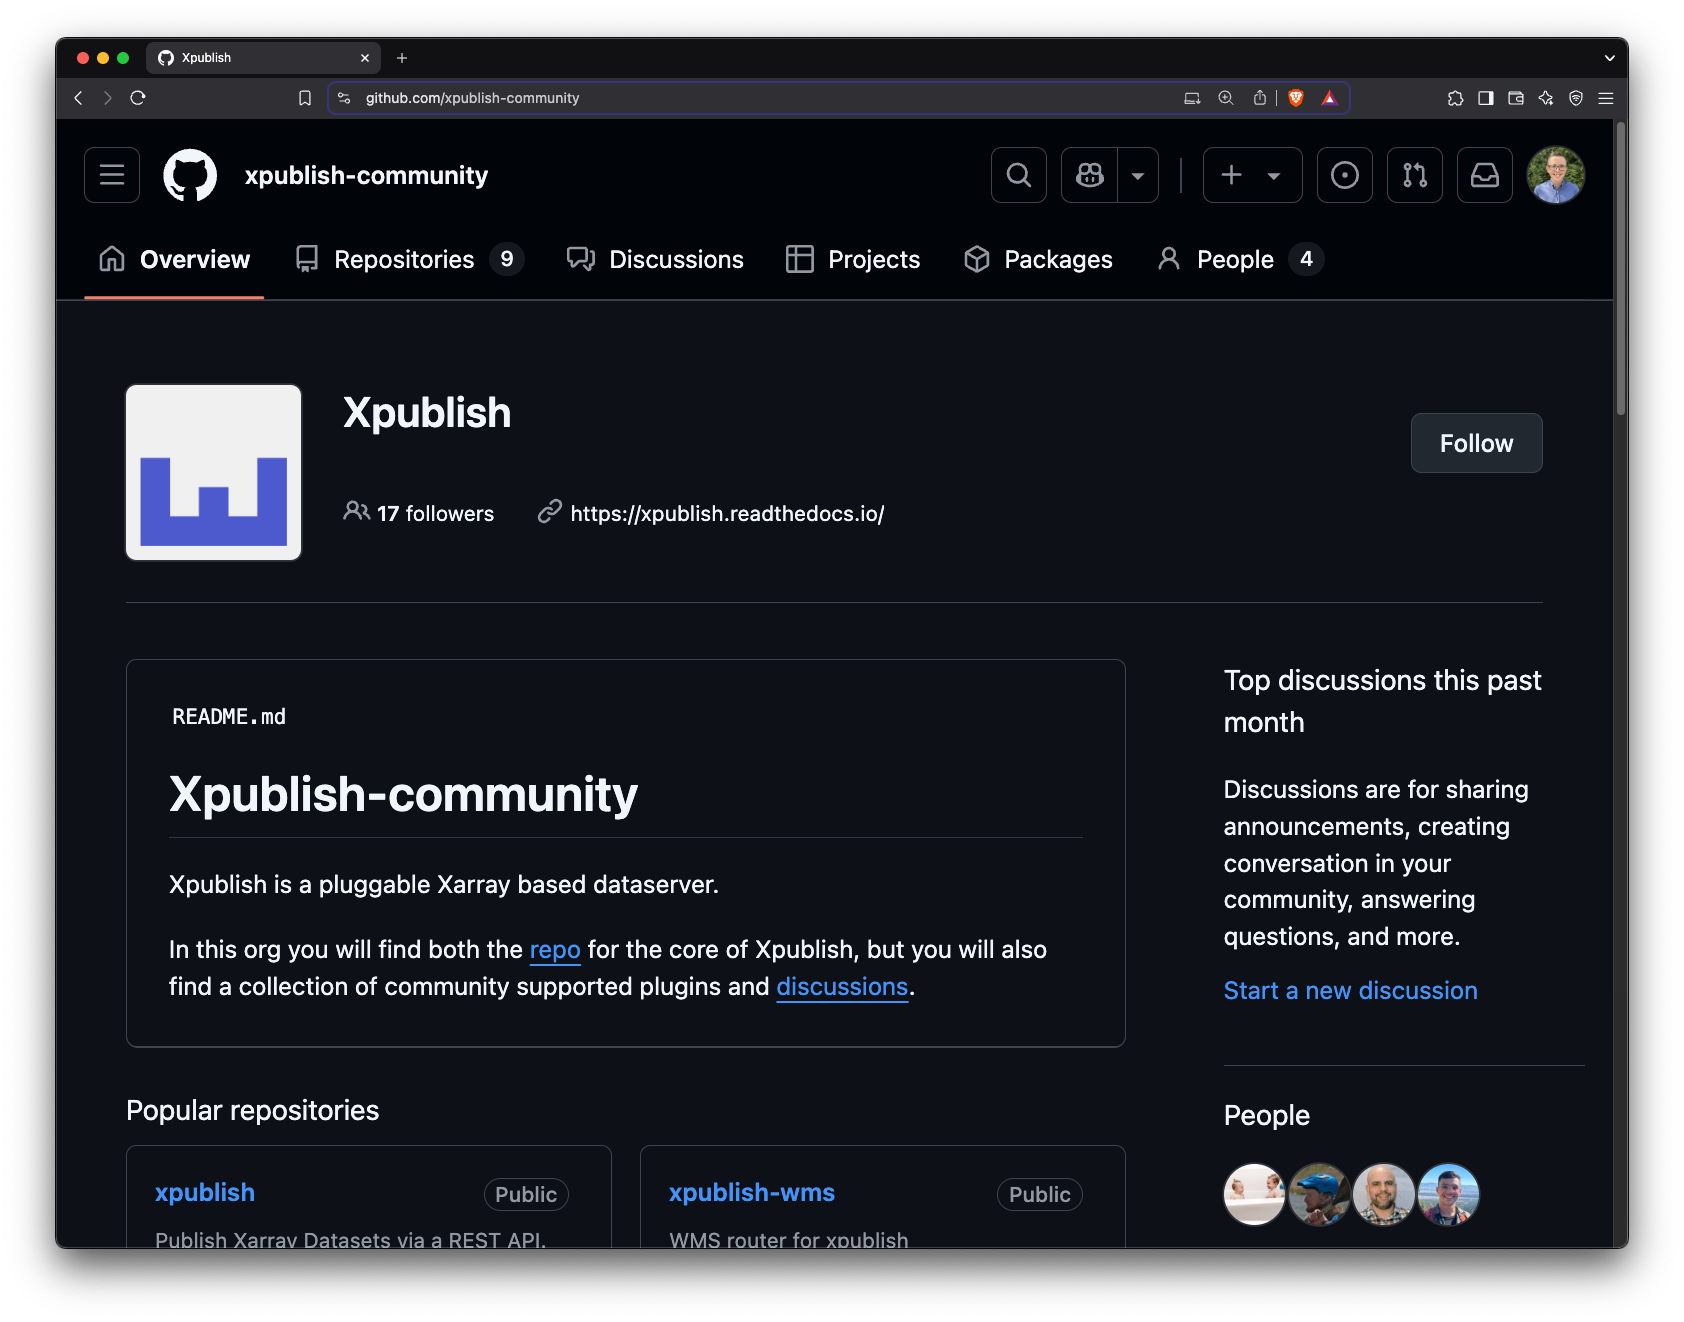Open Brave Rewards panel
The image size is (1684, 1322).
click(1331, 98)
